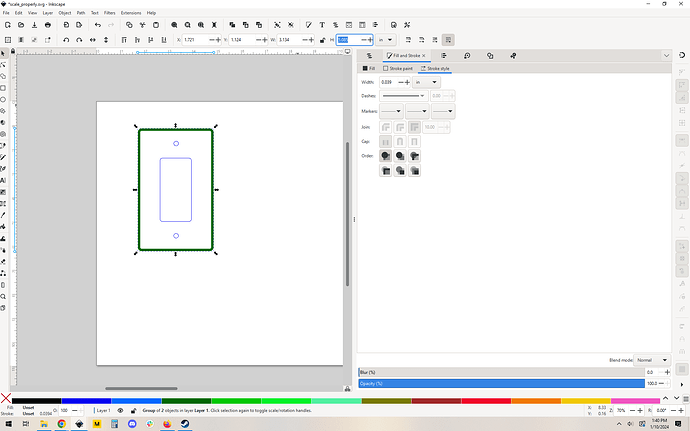
Task: Click the Cut scissors icon
Action: 143,25
